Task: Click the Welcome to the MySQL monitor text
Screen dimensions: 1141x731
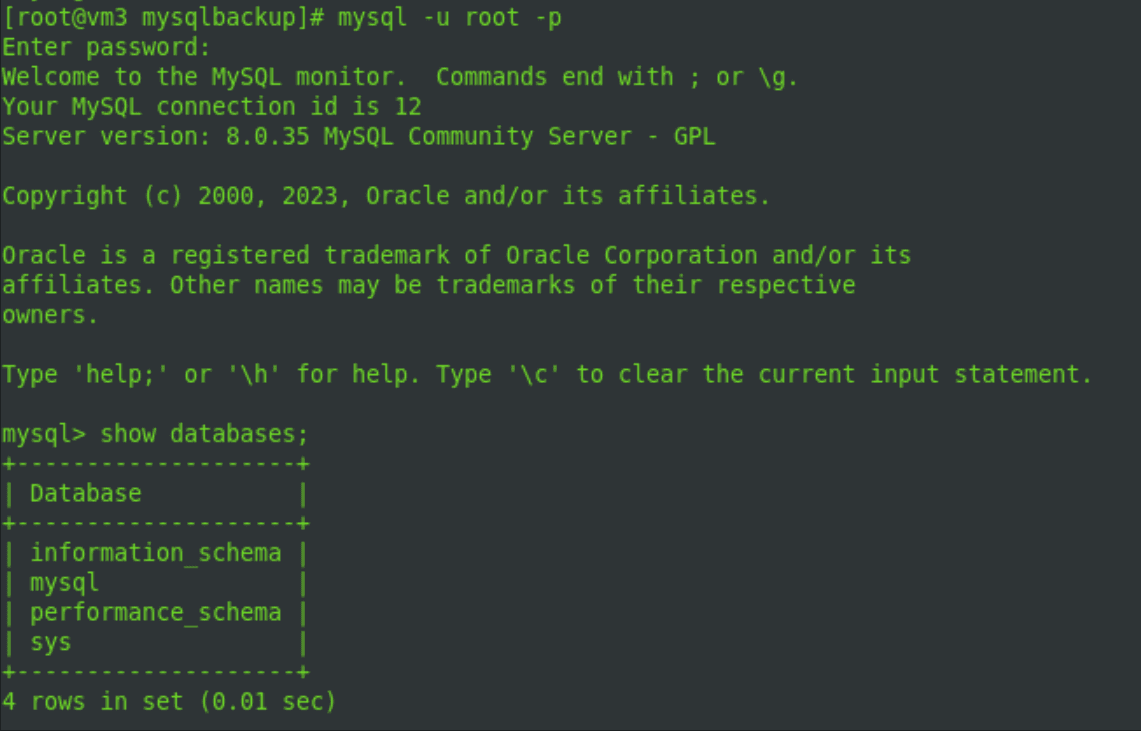Action: [210, 77]
